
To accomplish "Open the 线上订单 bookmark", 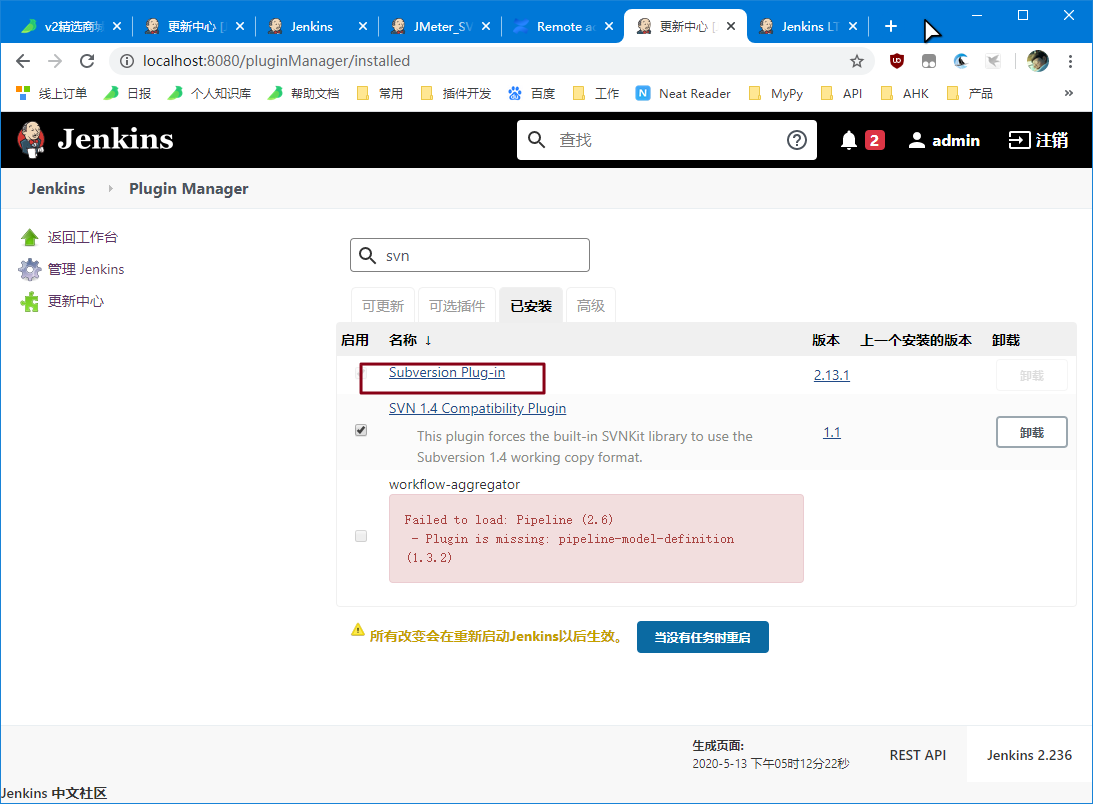I will coord(52,93).
